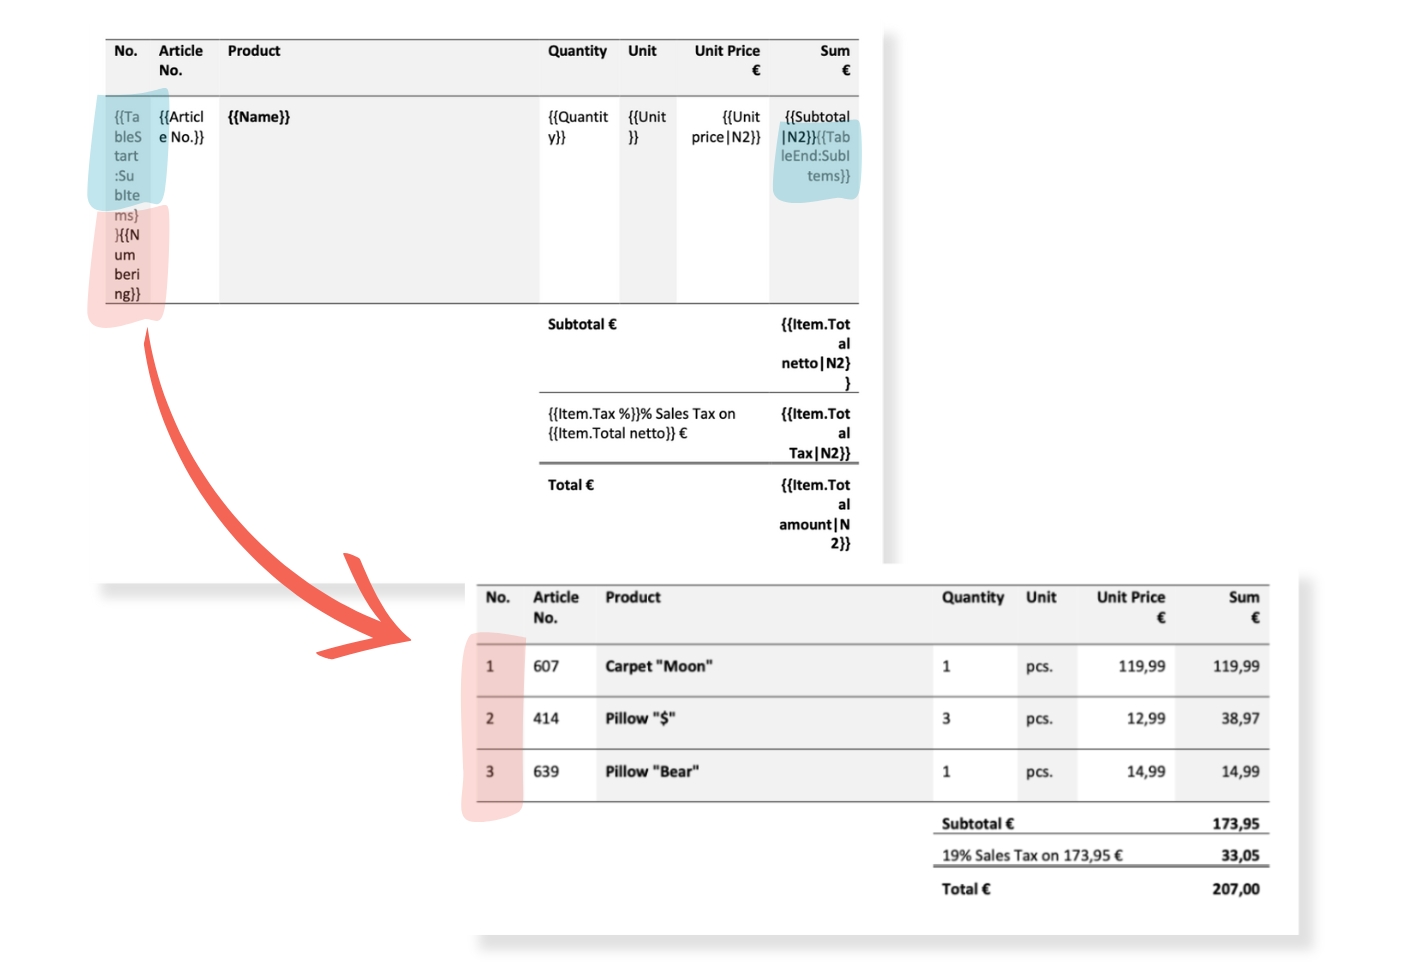Click the blue-highlighted TableStart:SubItems tag
Image resolution: width=1420 pixels, height=970 pixels.
tap(127, 155)
